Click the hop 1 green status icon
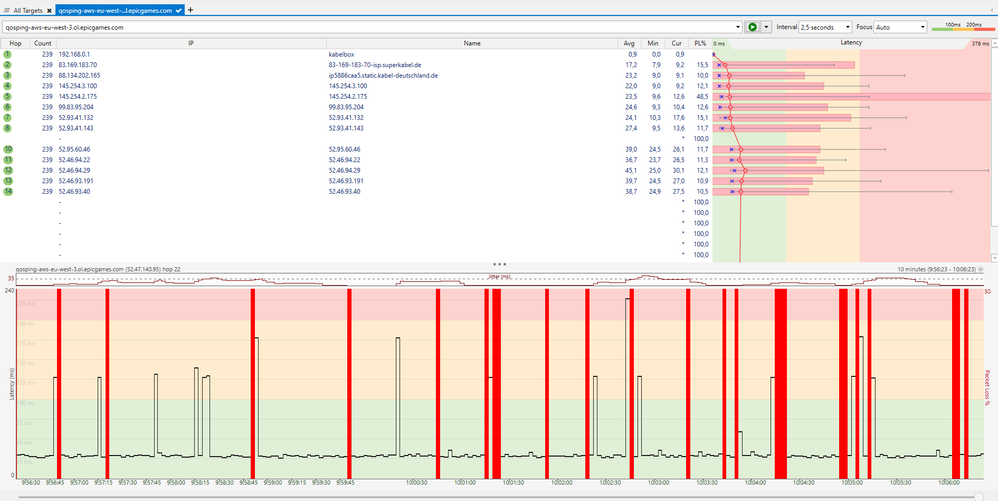 coord(7,54)
